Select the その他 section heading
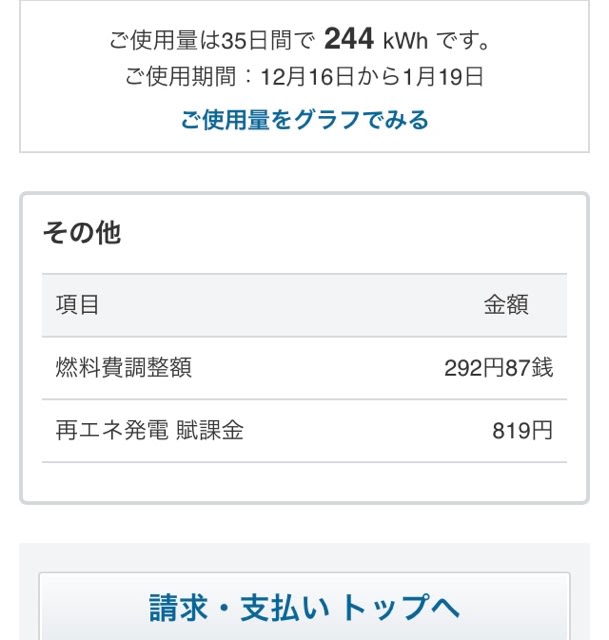The width and height of the screenshot is (609, 640). [x=82, y=233]
